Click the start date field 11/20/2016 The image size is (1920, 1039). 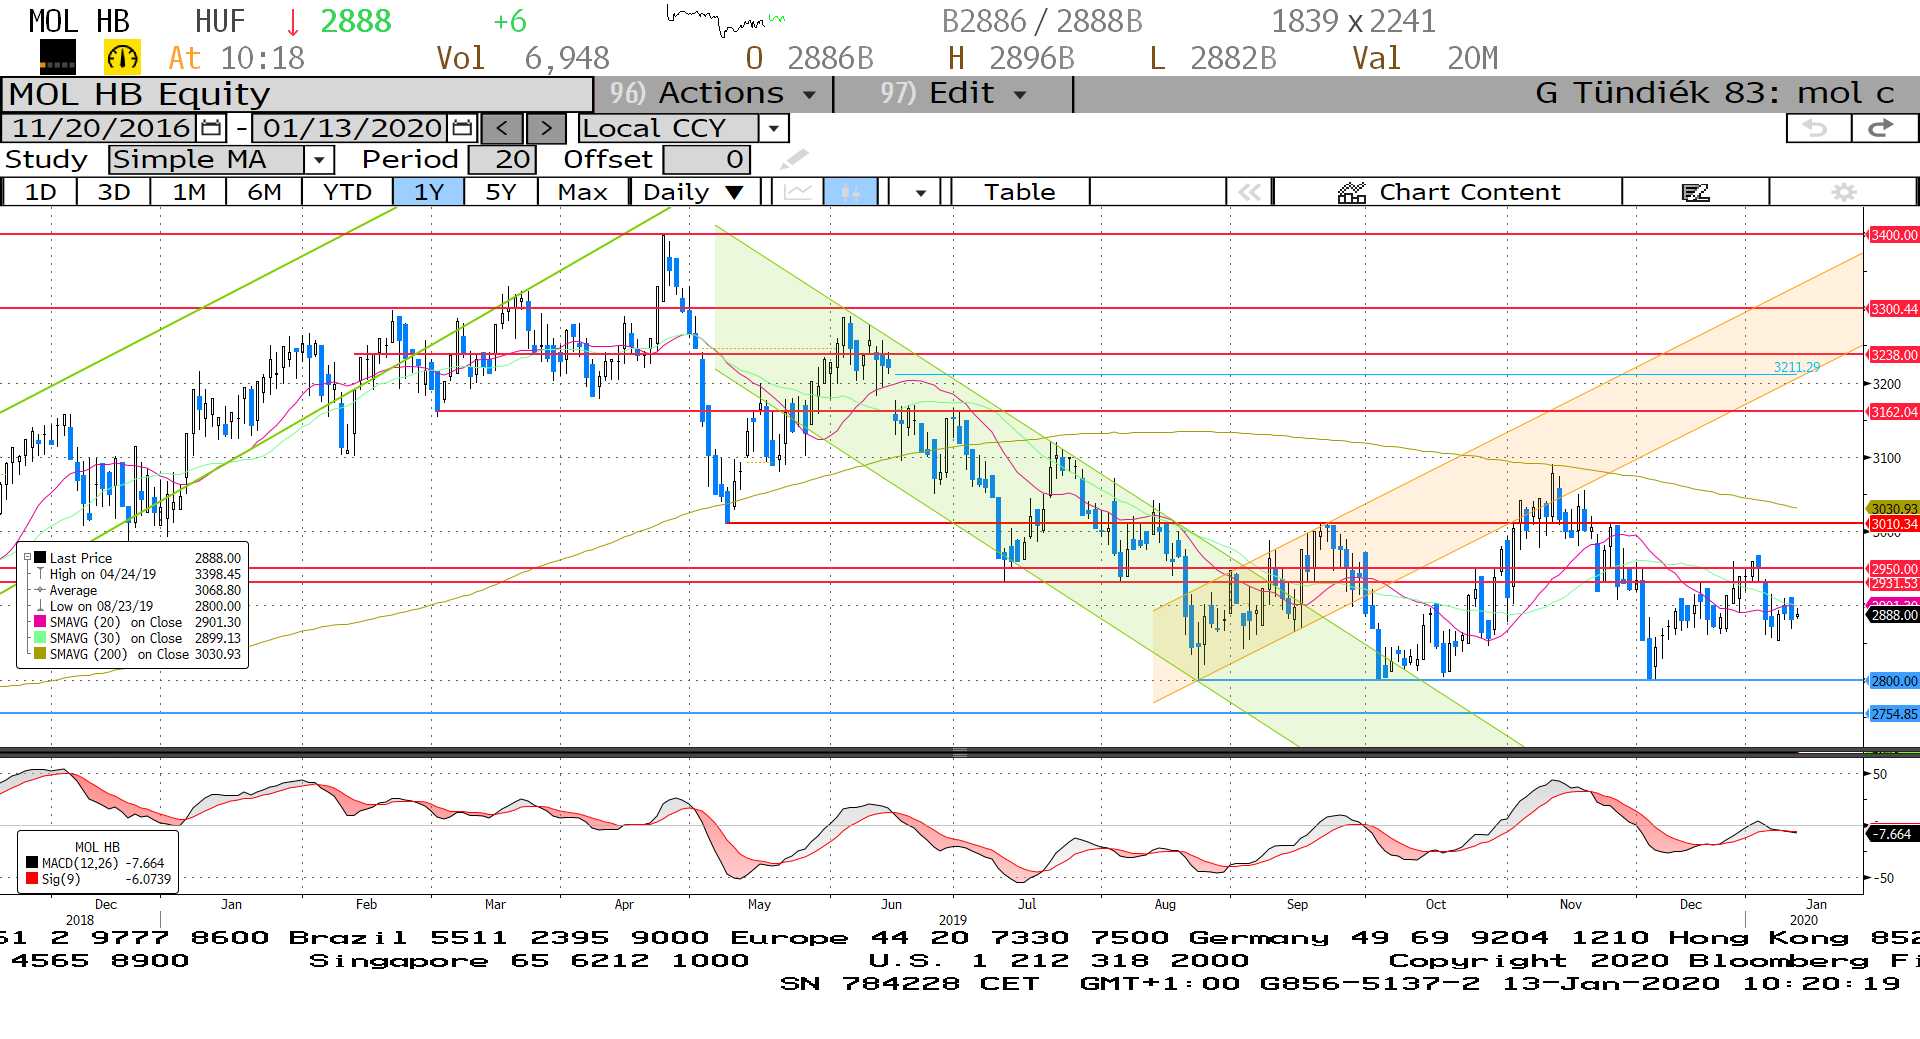click(x=101, y=128)
